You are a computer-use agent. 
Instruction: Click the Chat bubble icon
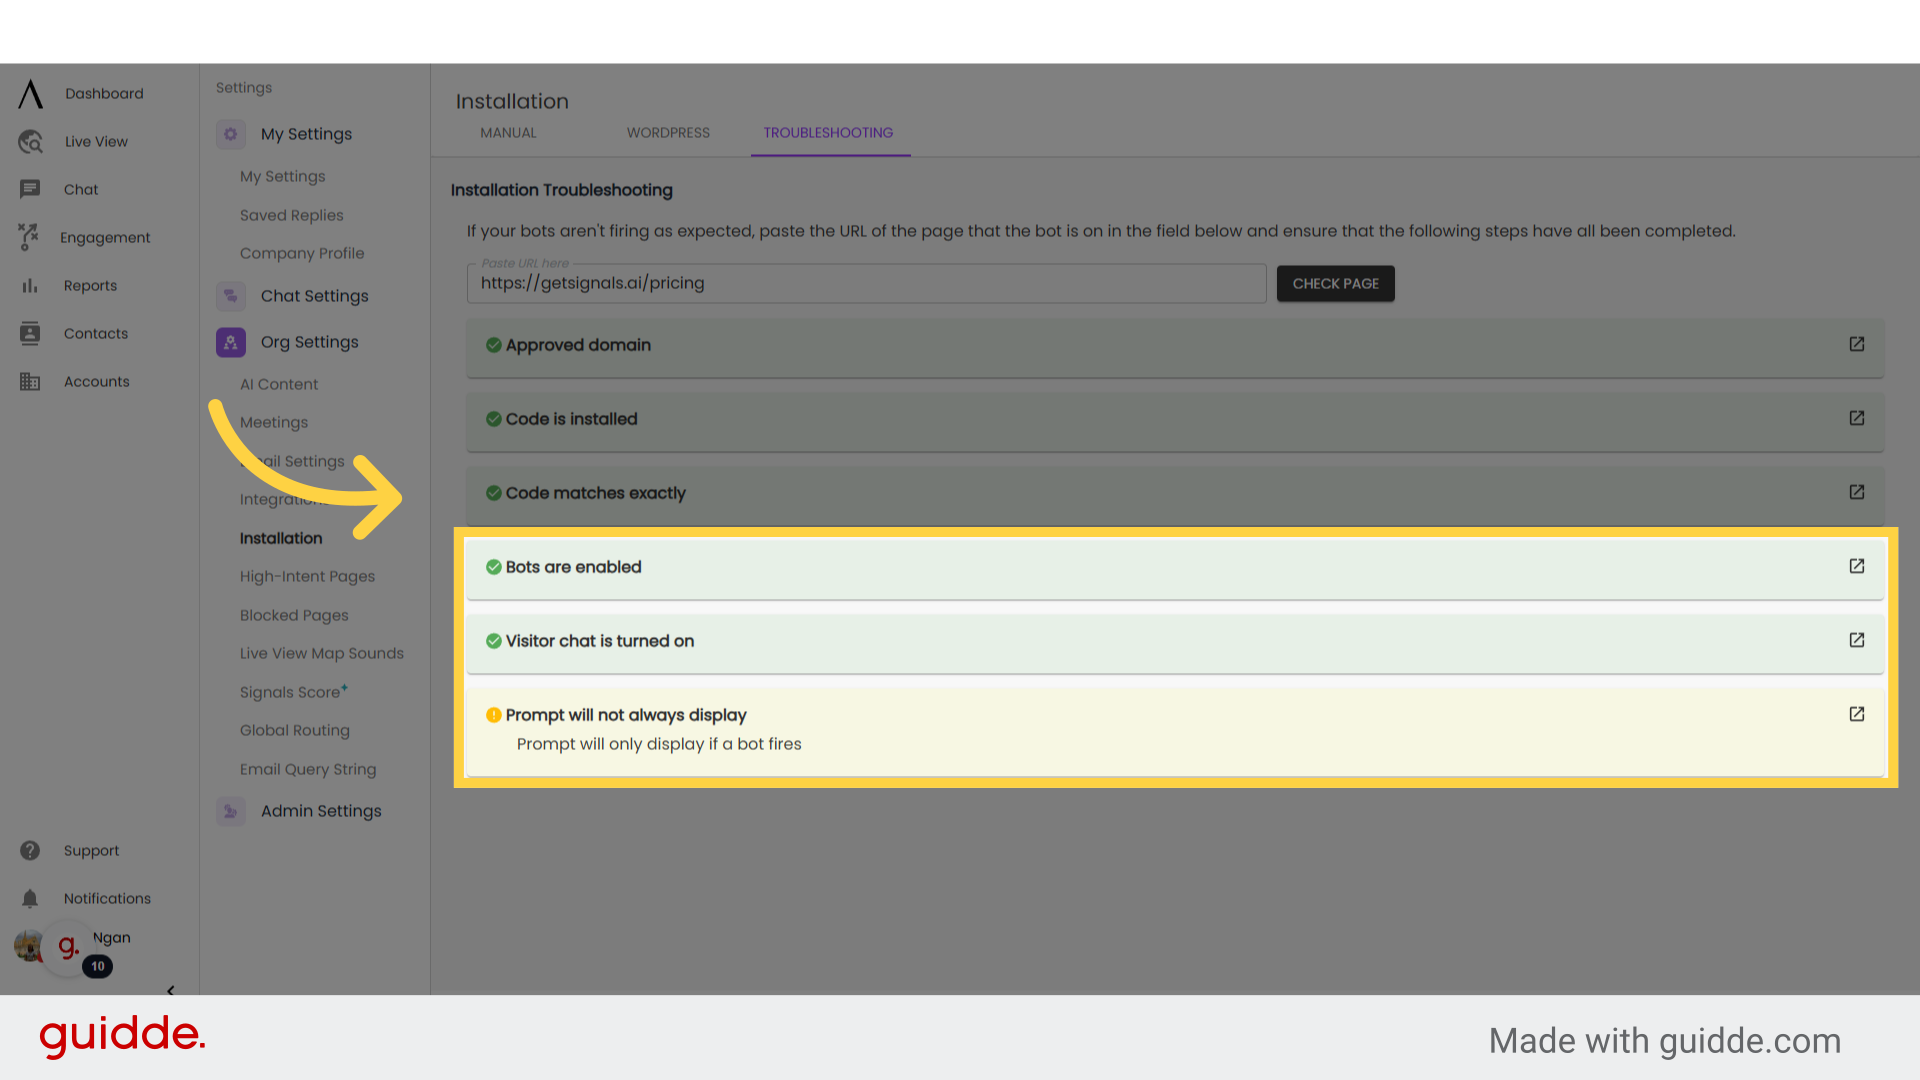click(30, 189)
